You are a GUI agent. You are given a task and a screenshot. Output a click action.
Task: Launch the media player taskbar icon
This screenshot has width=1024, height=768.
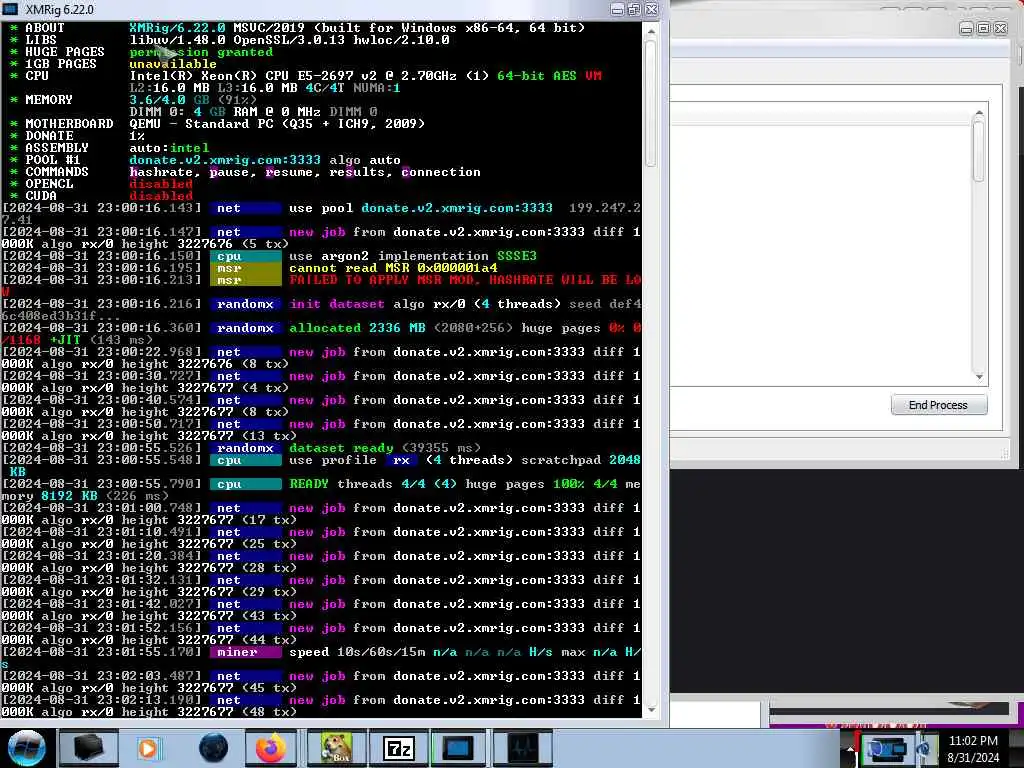point(148,748)
